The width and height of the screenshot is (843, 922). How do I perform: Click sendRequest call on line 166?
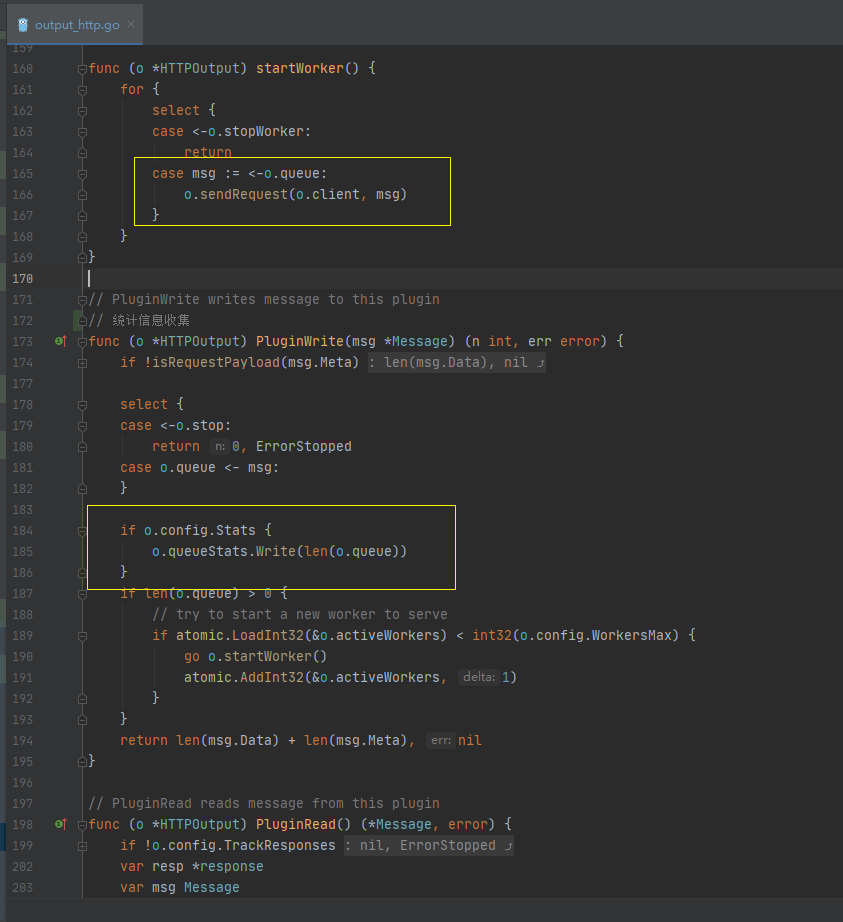(243, 194)
